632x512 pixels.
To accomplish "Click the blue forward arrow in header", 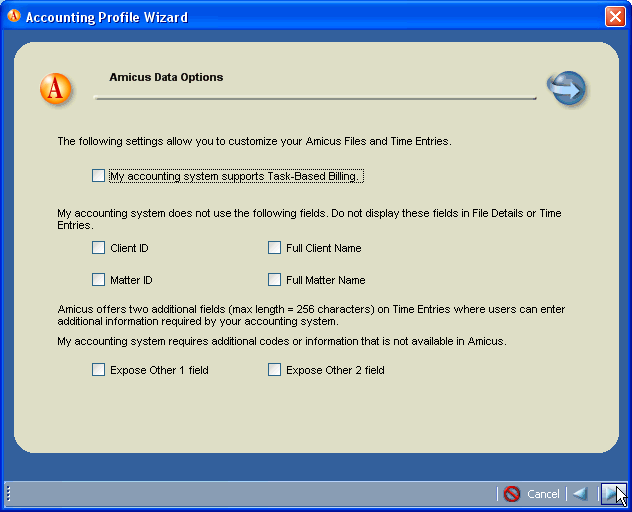I will click(566, 89).
